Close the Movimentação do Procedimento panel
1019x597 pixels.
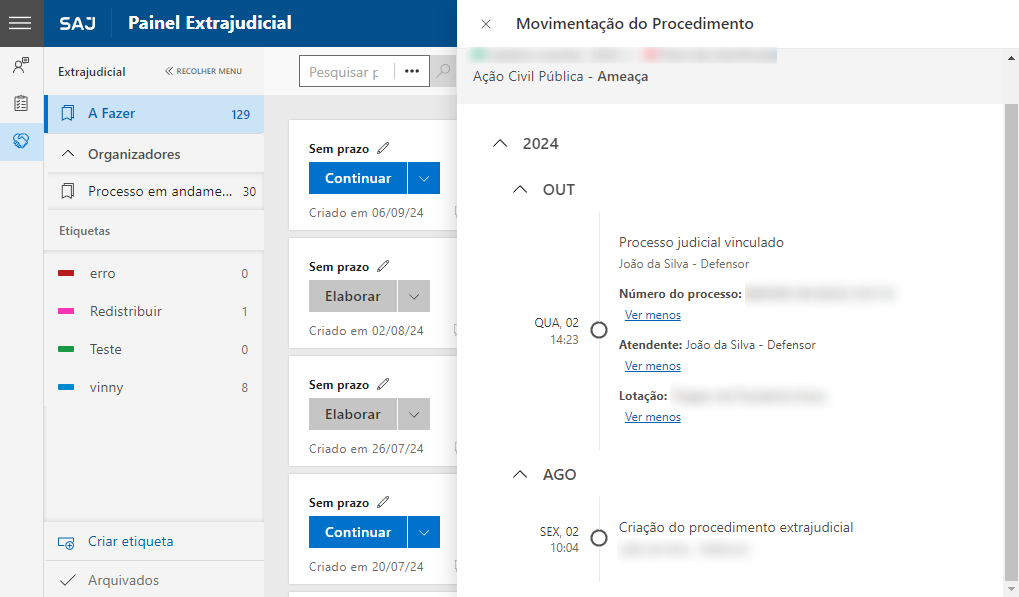click(485, 24)
